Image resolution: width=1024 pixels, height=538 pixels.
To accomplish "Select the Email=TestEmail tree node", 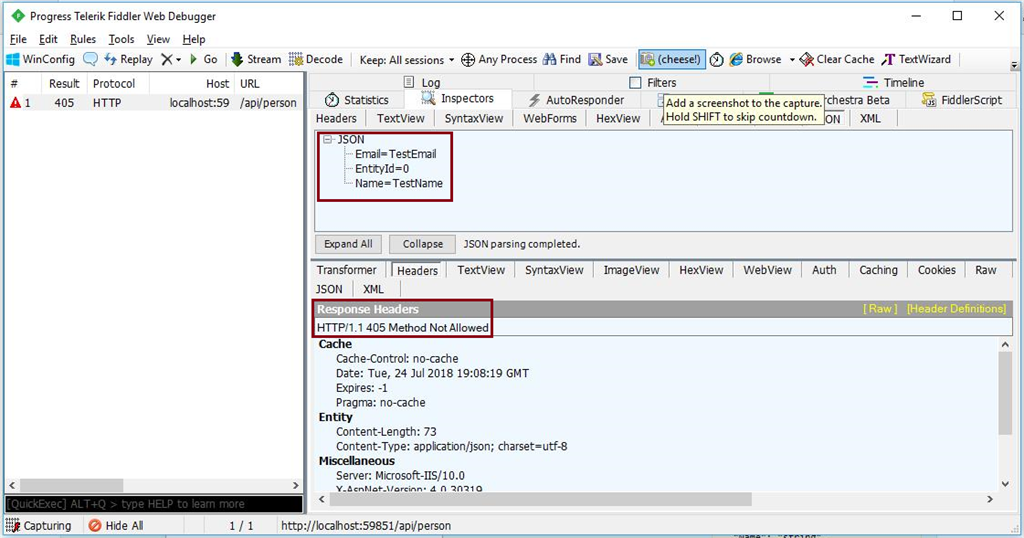I will [x=395, y=154].
